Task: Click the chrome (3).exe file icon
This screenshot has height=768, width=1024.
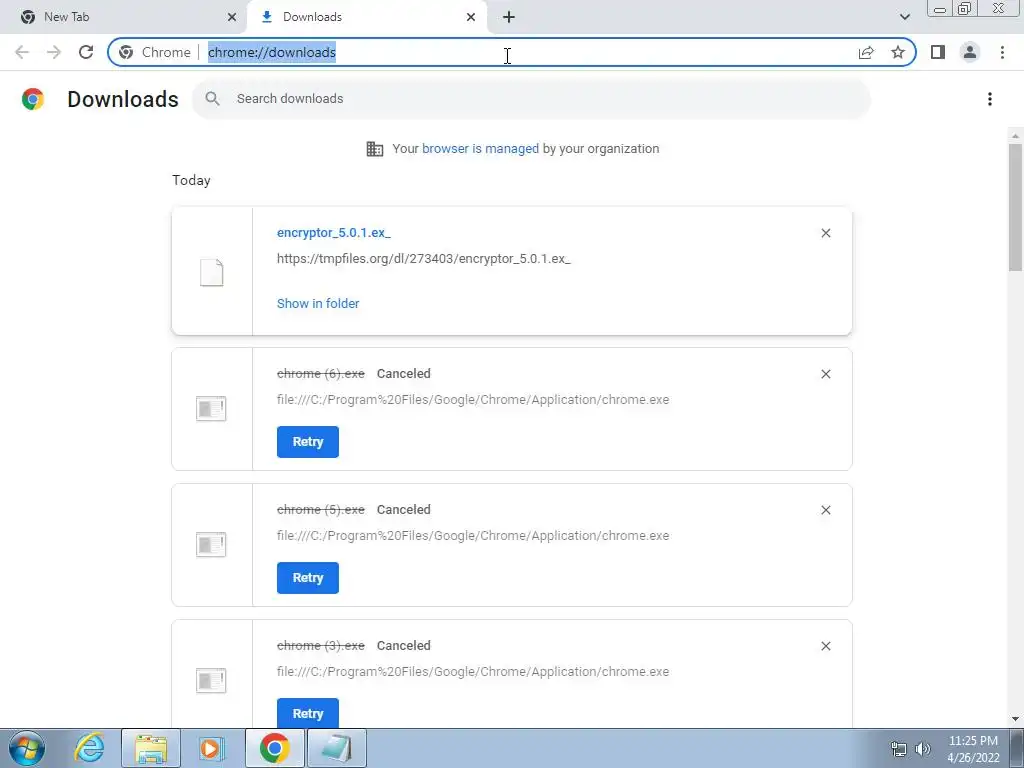Action: 211,680
